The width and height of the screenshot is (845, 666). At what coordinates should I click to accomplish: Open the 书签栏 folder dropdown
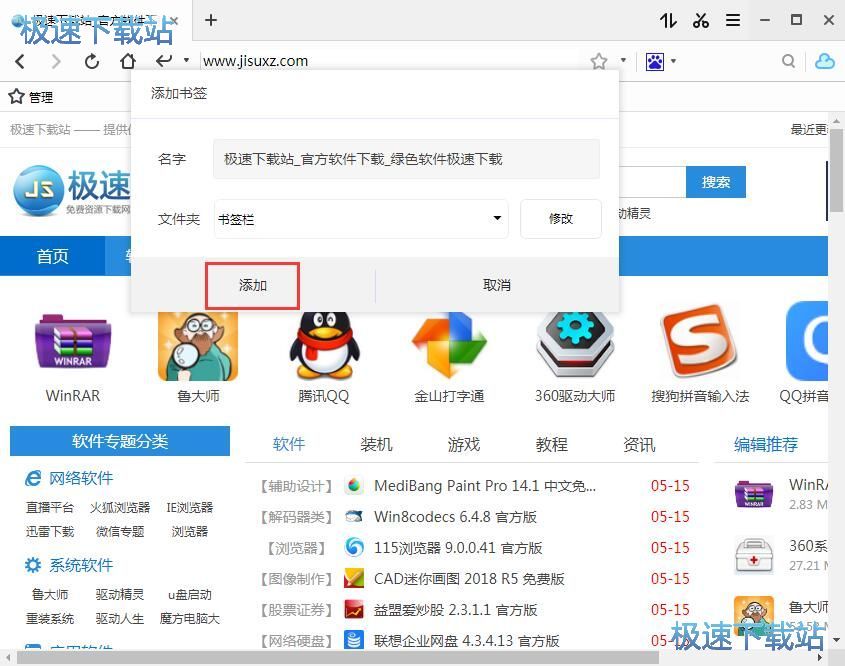point(361,219)
